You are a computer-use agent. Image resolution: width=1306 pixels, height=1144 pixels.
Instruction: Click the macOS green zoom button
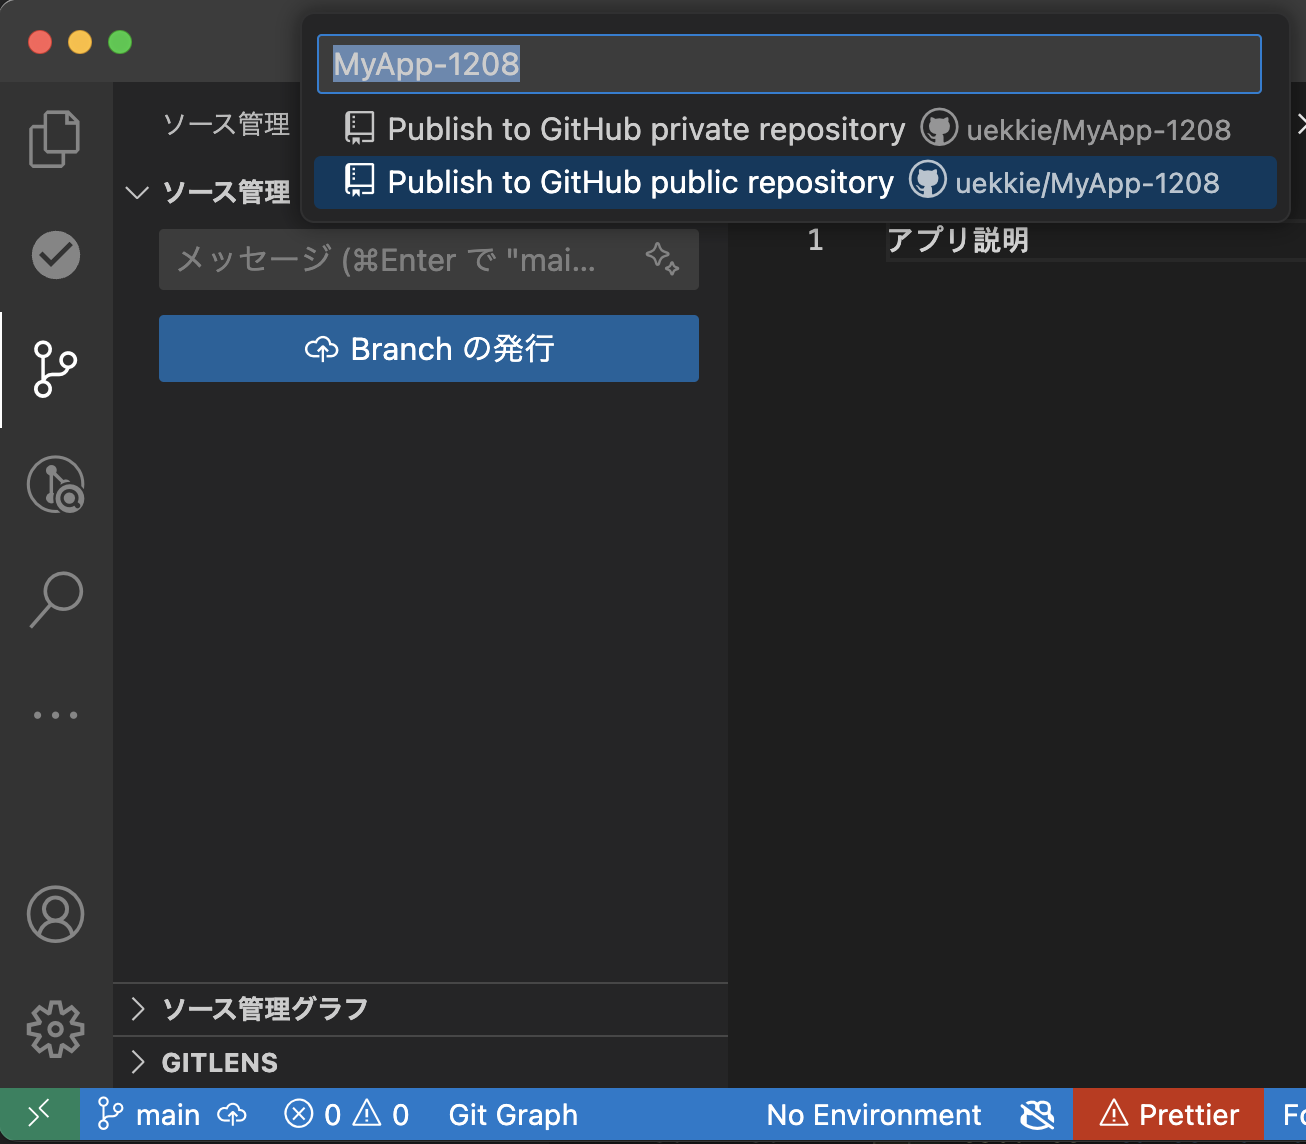[x=120, y=42]
